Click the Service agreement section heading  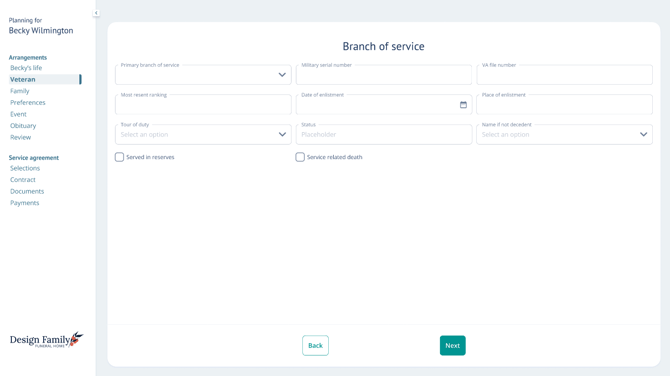34,158
